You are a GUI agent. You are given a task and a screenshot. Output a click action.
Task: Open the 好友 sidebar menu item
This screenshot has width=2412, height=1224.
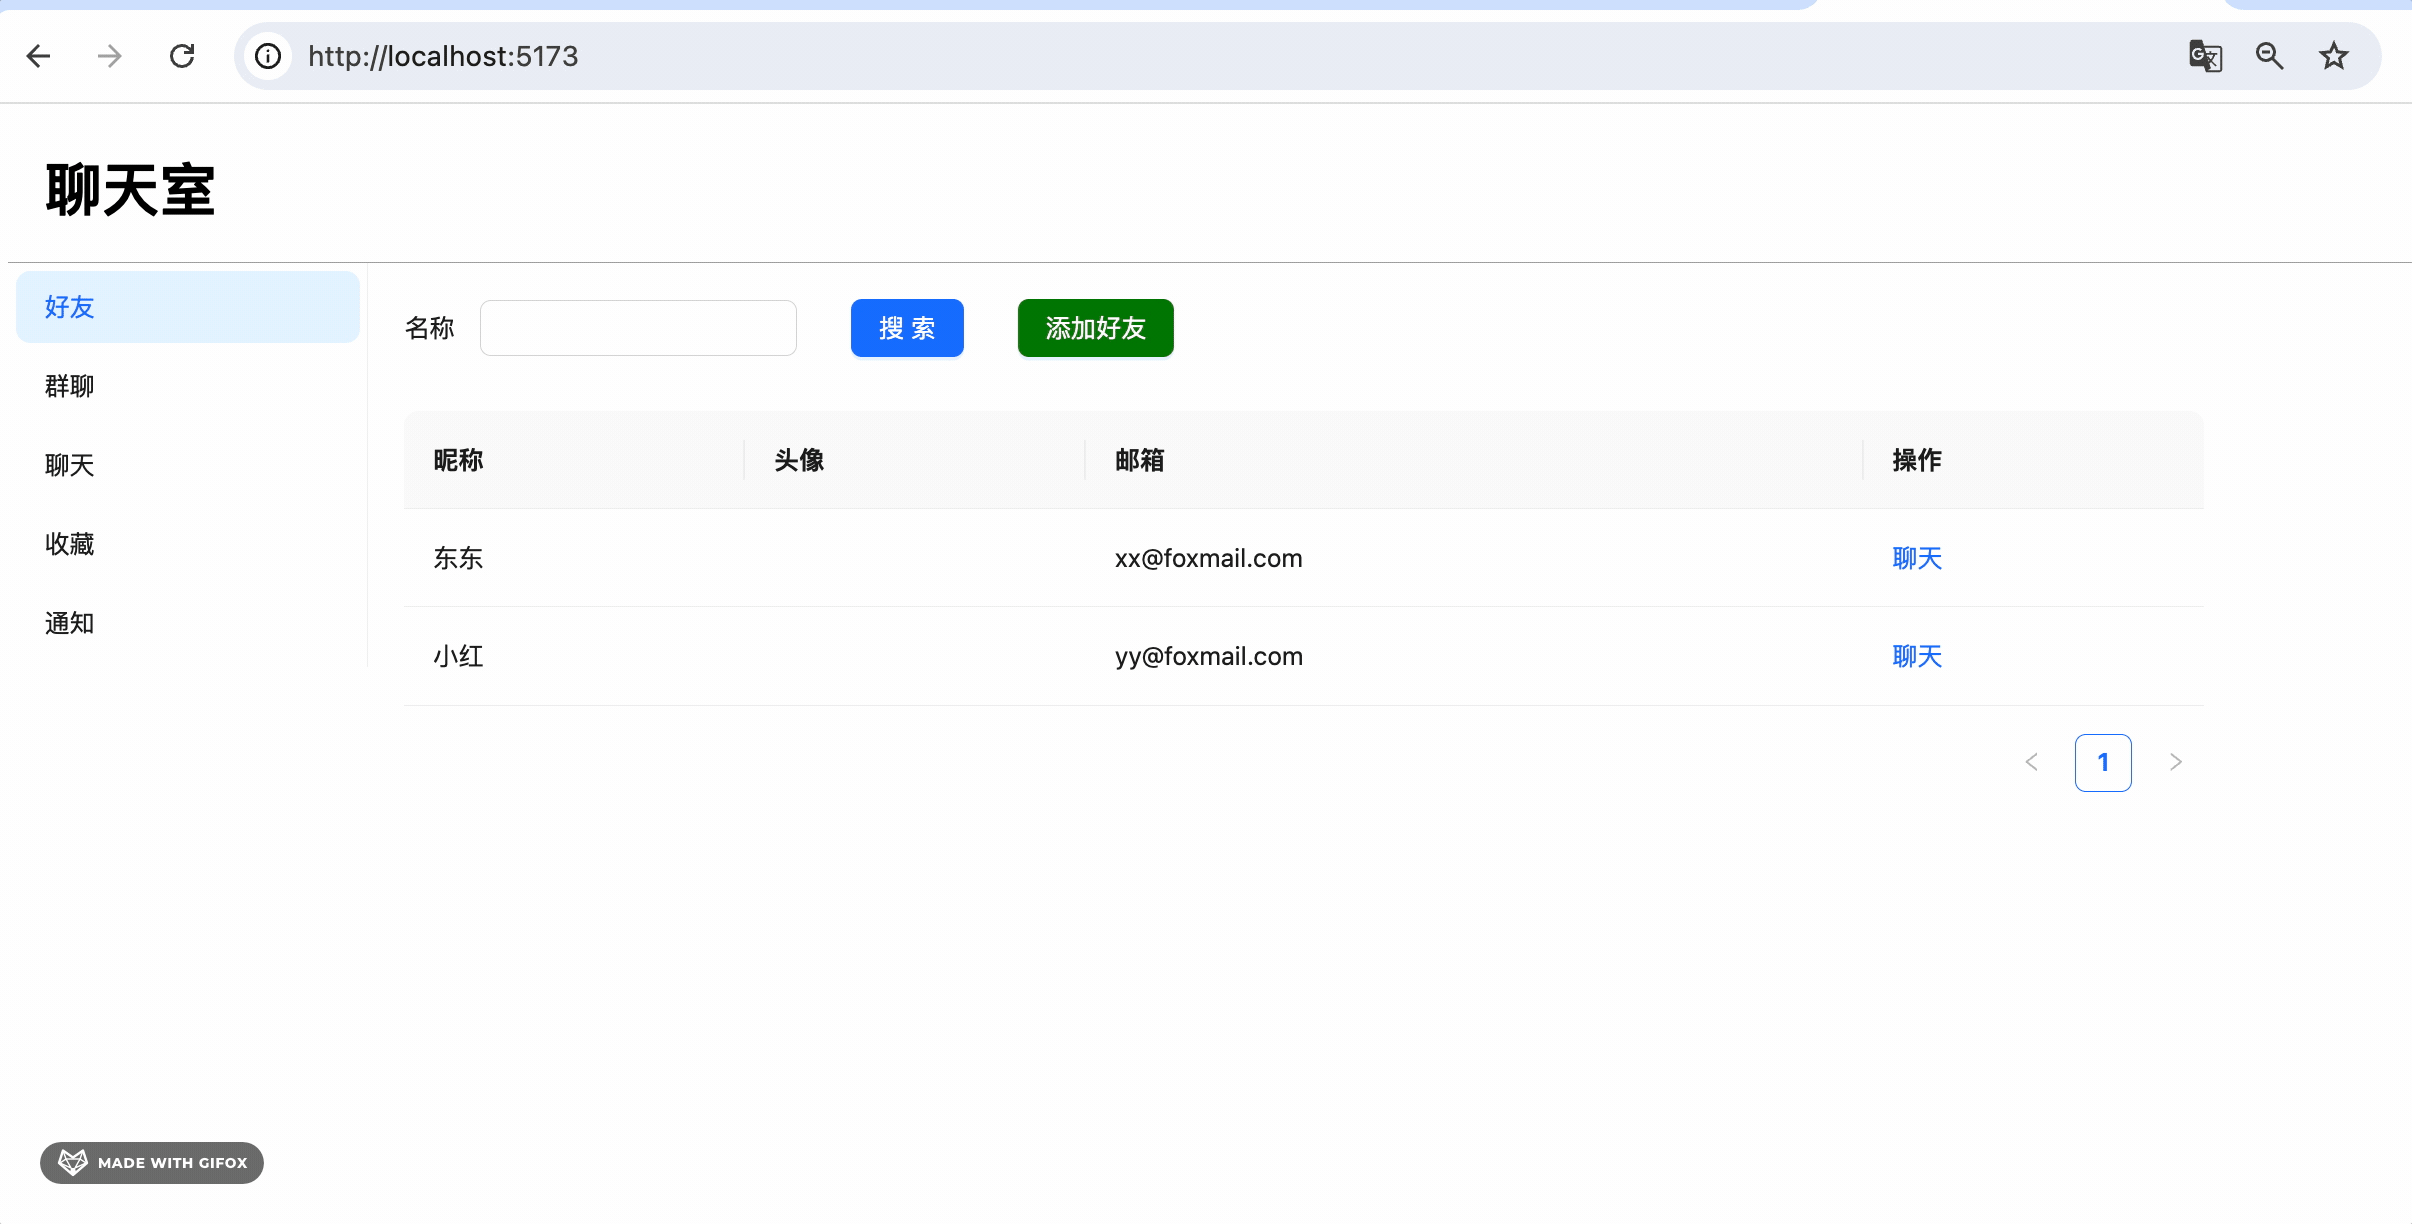coord(187,307)
